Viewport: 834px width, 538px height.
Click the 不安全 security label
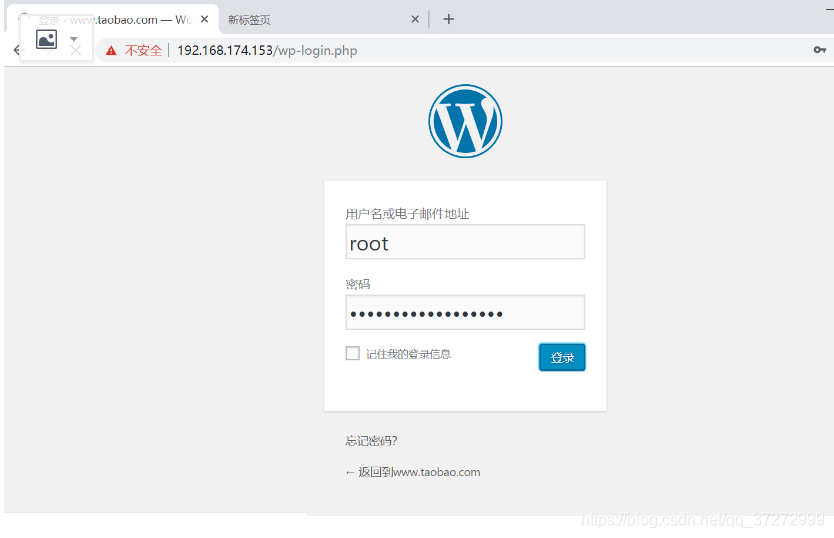click(x=143, y=51)
